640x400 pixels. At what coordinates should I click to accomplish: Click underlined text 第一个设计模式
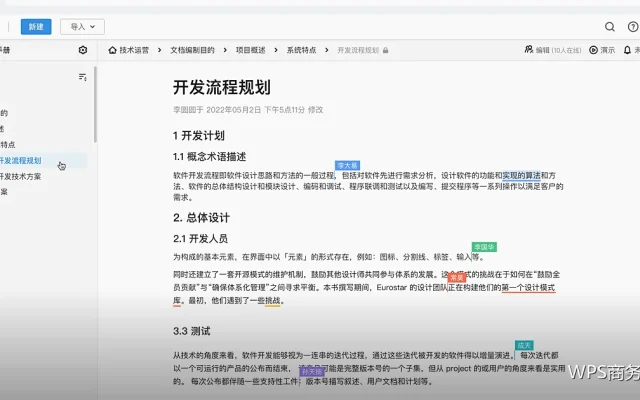[528, 287]
